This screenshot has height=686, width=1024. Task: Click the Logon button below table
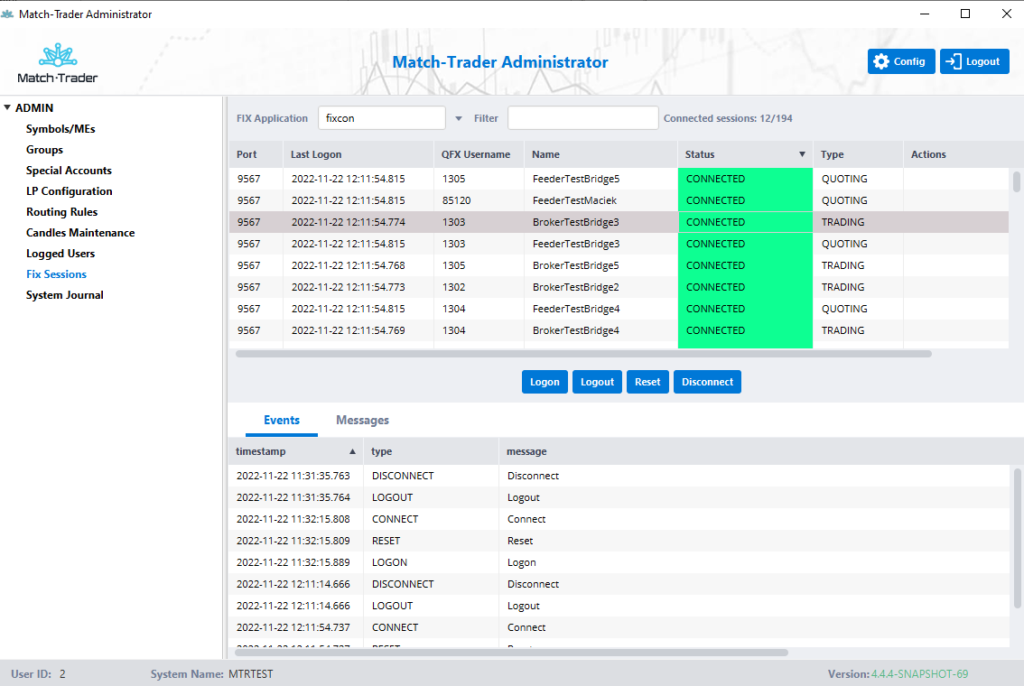click(545, 382)
